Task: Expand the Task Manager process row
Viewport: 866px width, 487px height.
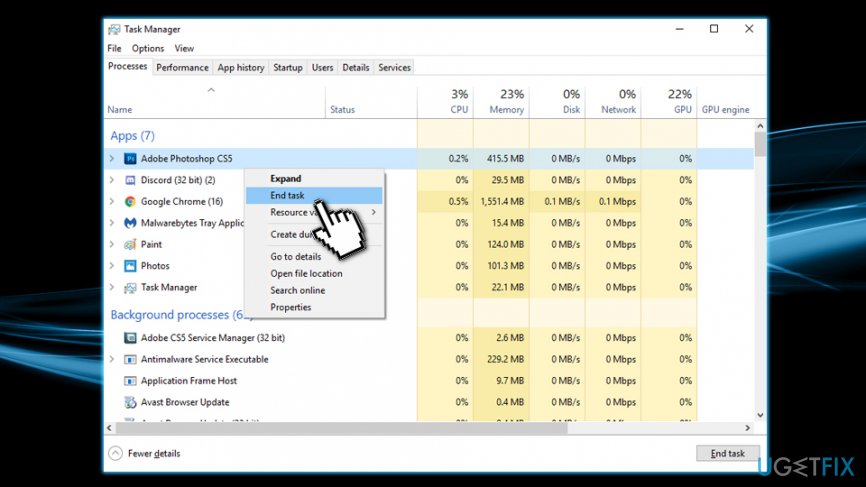Action: 112,288
